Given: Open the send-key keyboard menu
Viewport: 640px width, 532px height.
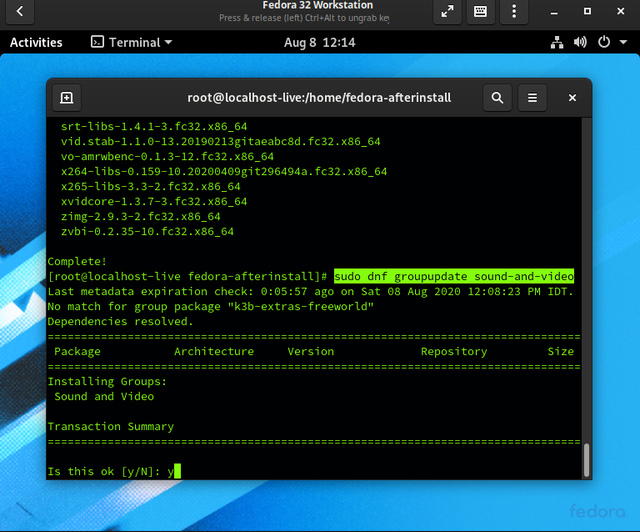Looking at the screenshot, I should (x=480, y=11).
